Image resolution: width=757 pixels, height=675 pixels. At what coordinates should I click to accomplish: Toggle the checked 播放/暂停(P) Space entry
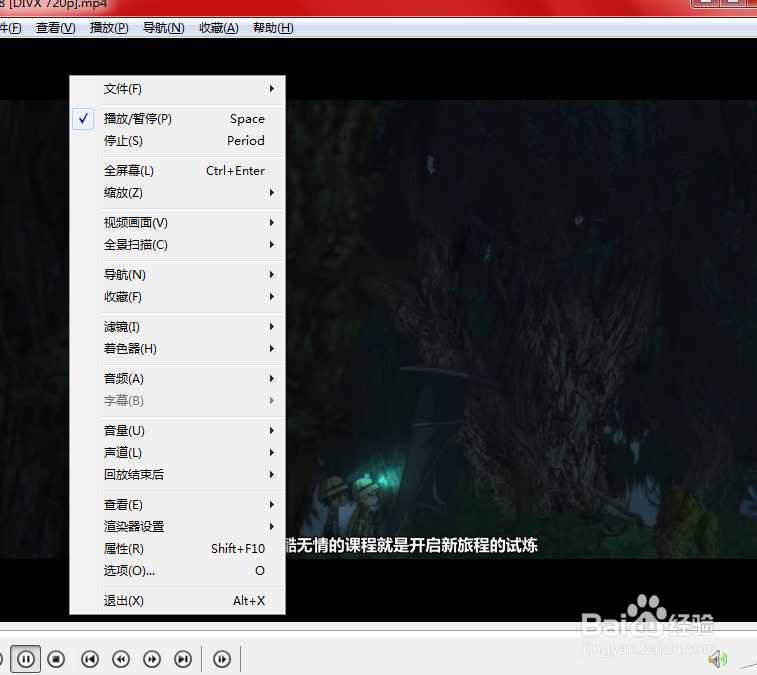[178, 119]
